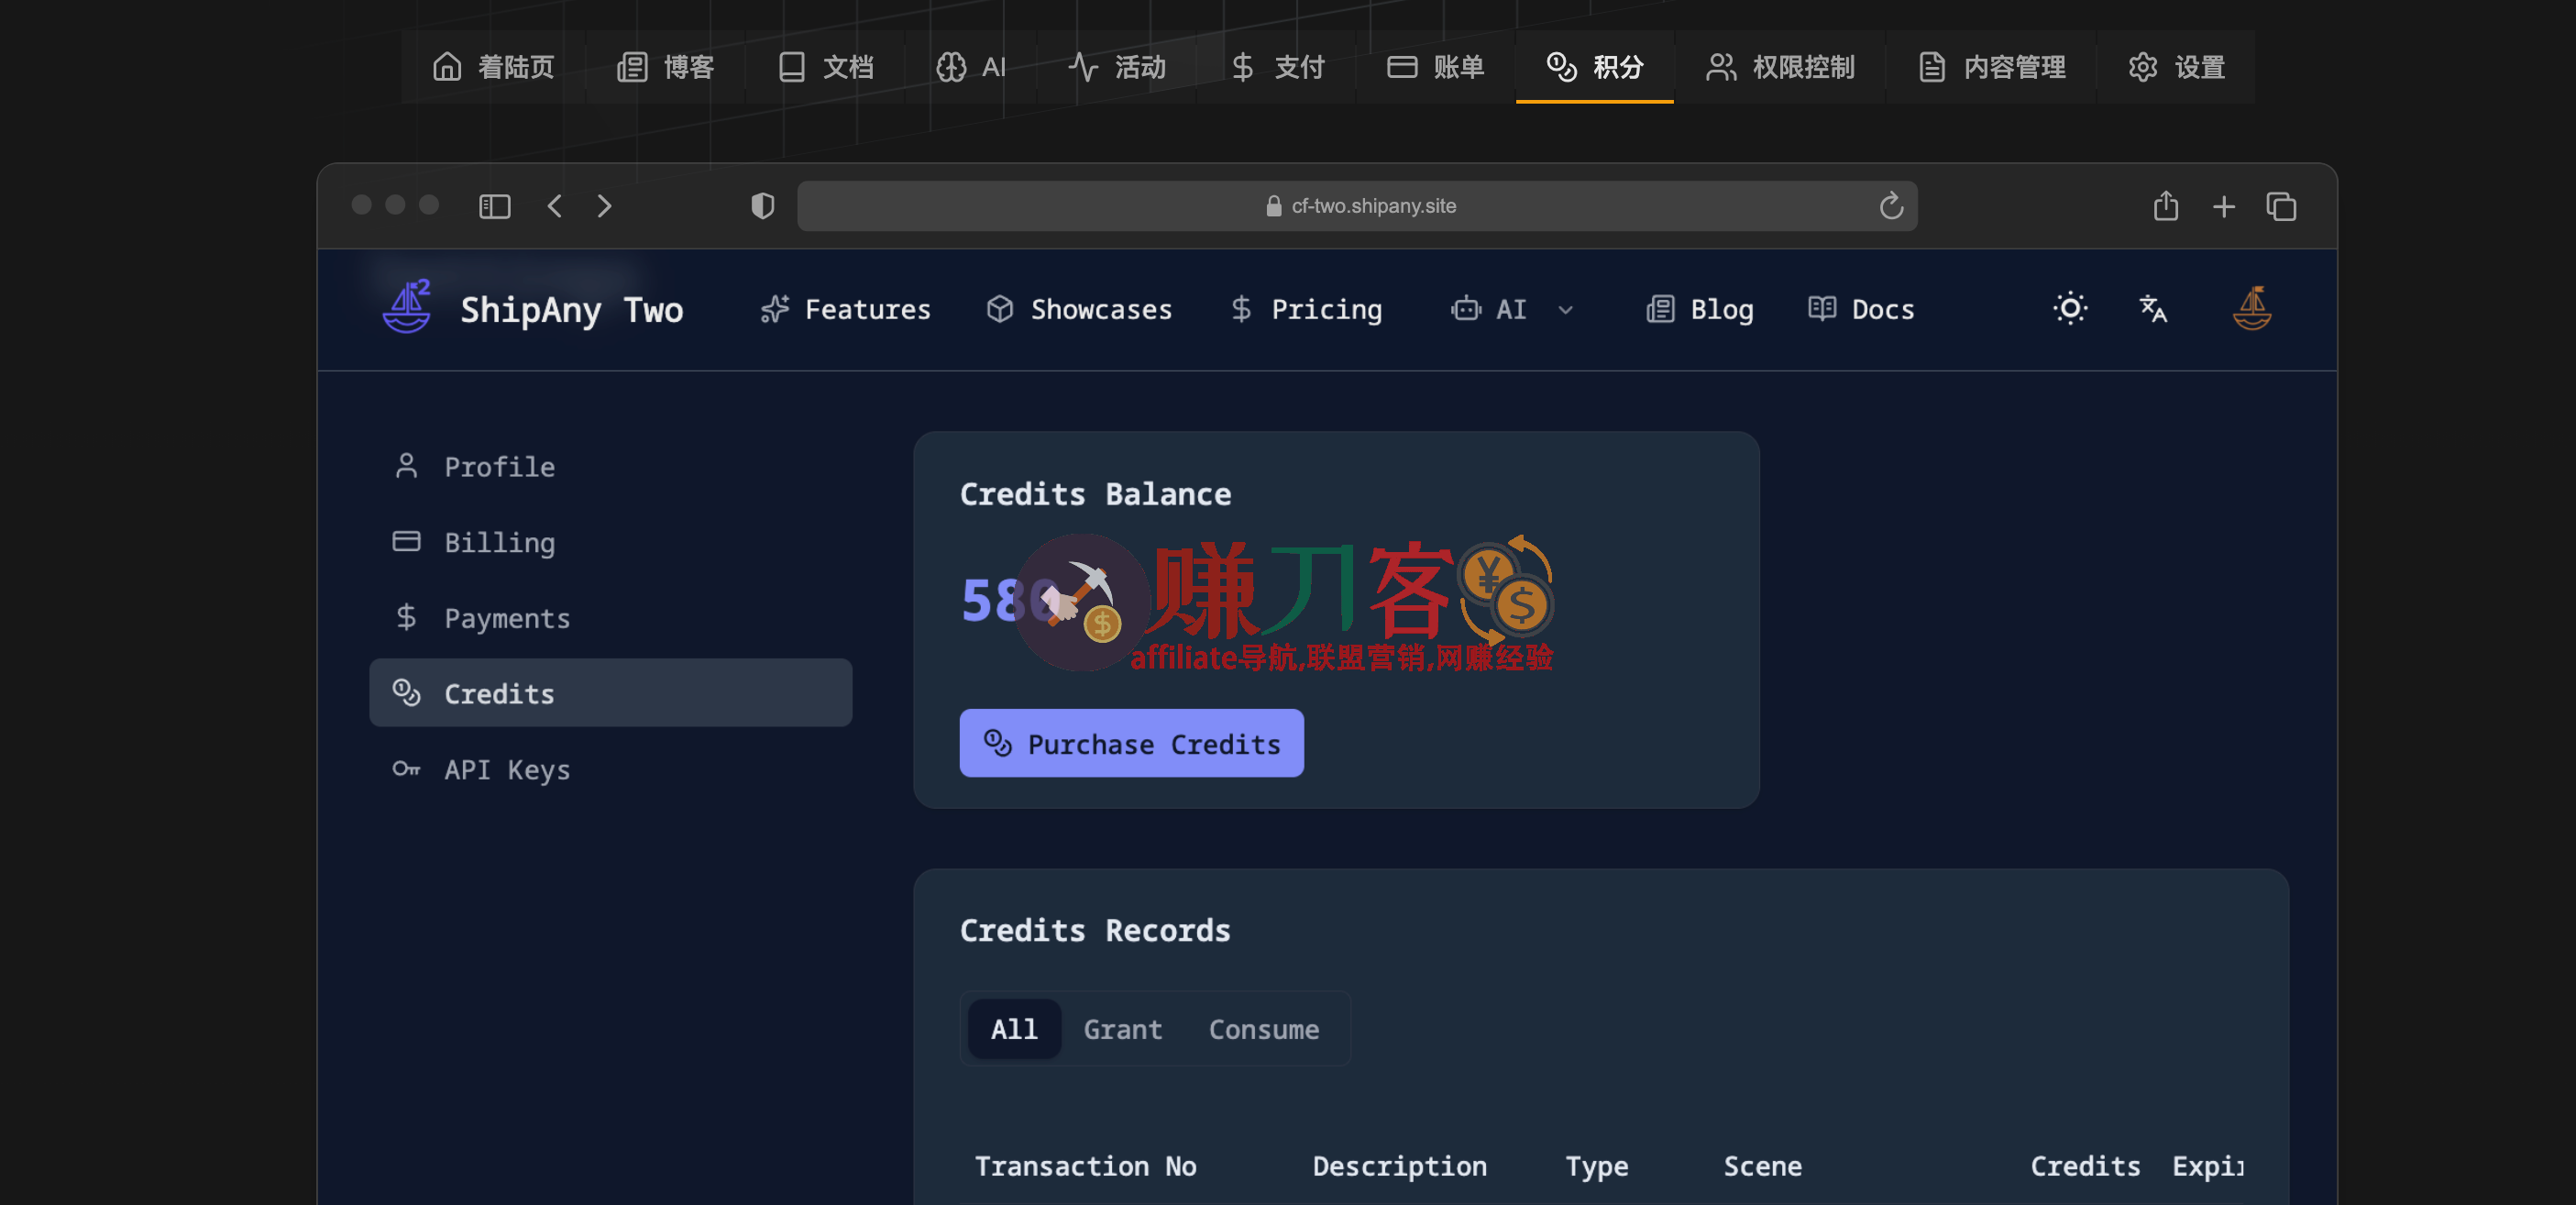Open the Docs nav link

pos(1861,310)
